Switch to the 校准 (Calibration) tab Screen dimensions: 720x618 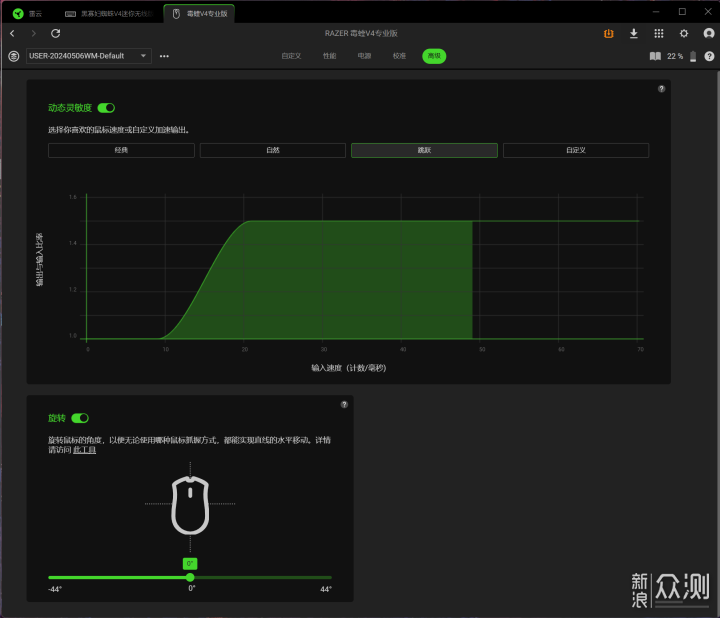point(399,56)
